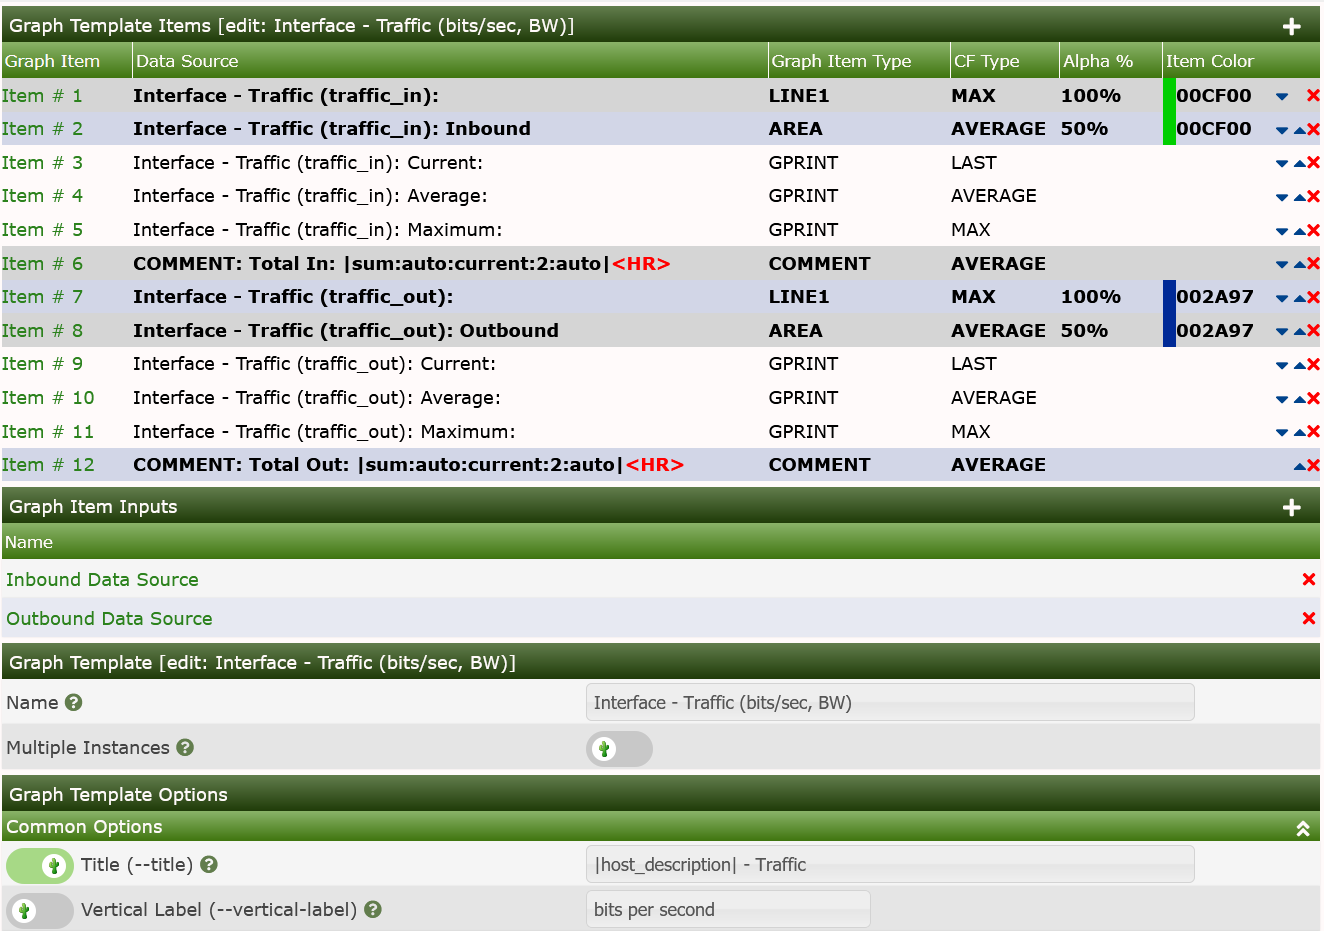Edit the Inbound Data Source input
The width and height of the screenshot is (1324, 931).
pos(102,579)
